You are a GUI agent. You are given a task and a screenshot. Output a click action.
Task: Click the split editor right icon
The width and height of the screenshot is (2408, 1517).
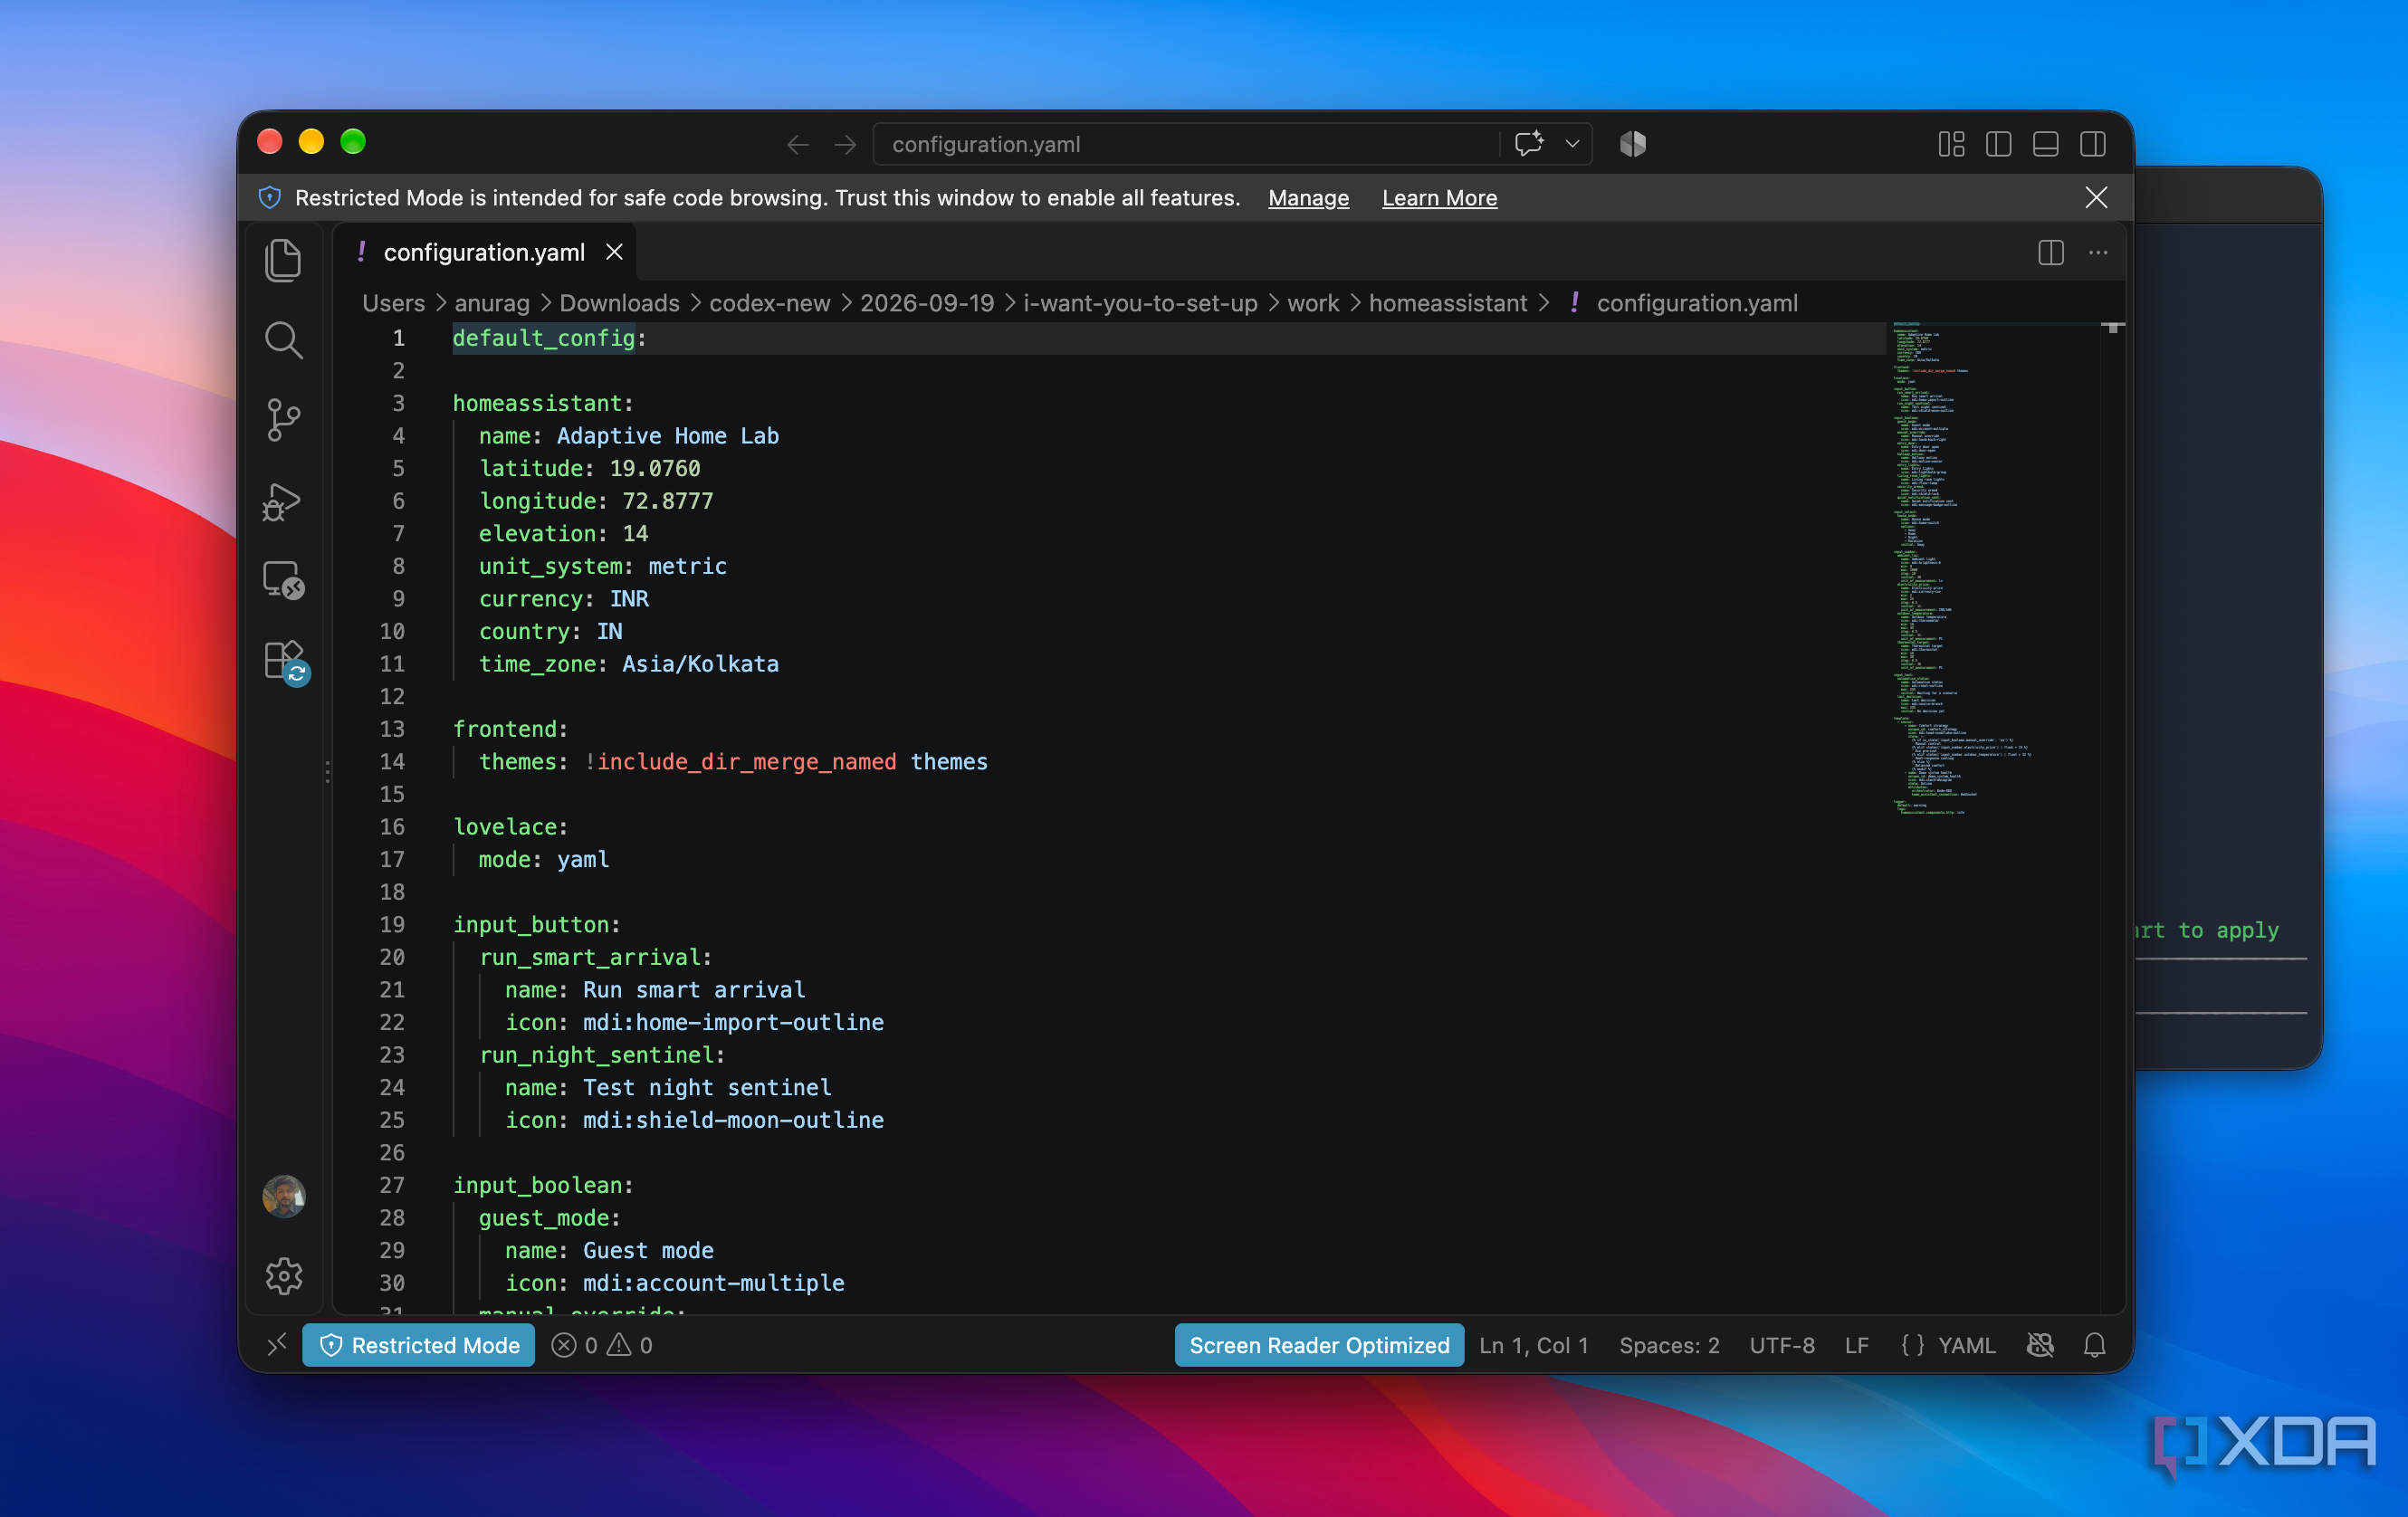point(2050,253)
